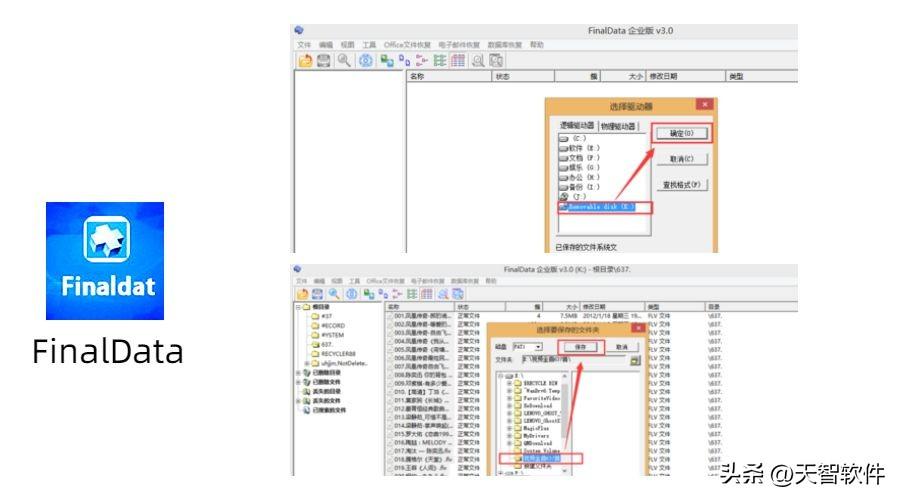This screenshot has height=500, width=900.
Task: Sort by 类型 column in top window
Action: (x=762, y=76)
